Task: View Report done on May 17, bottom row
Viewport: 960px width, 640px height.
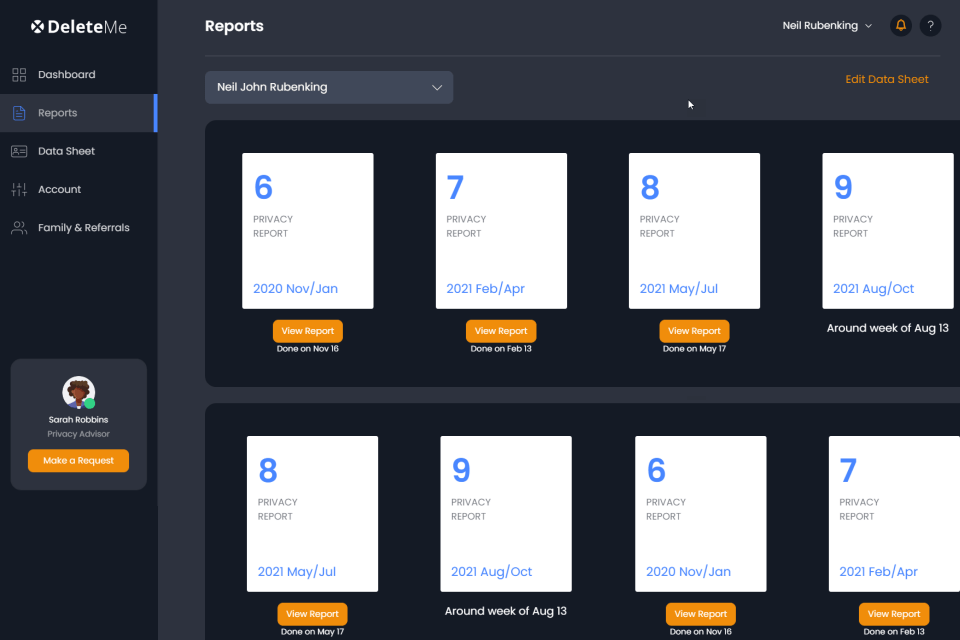Action: [312, 614]
